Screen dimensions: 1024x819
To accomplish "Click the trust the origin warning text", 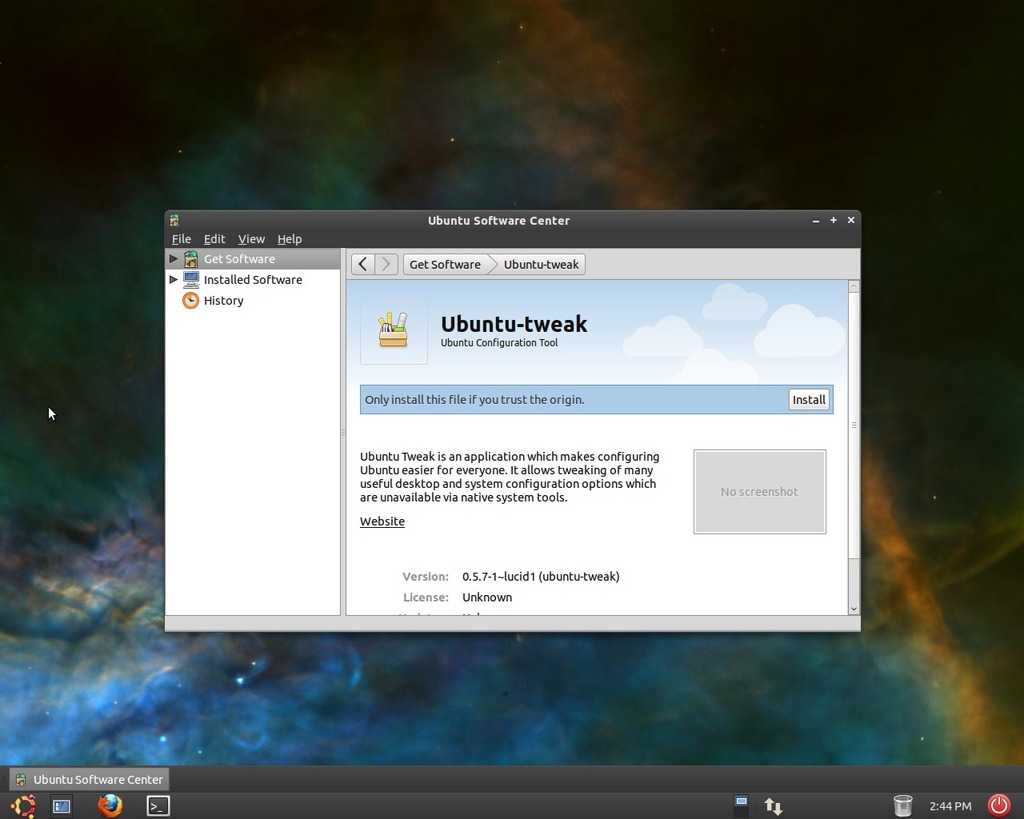I will (475, 400).
